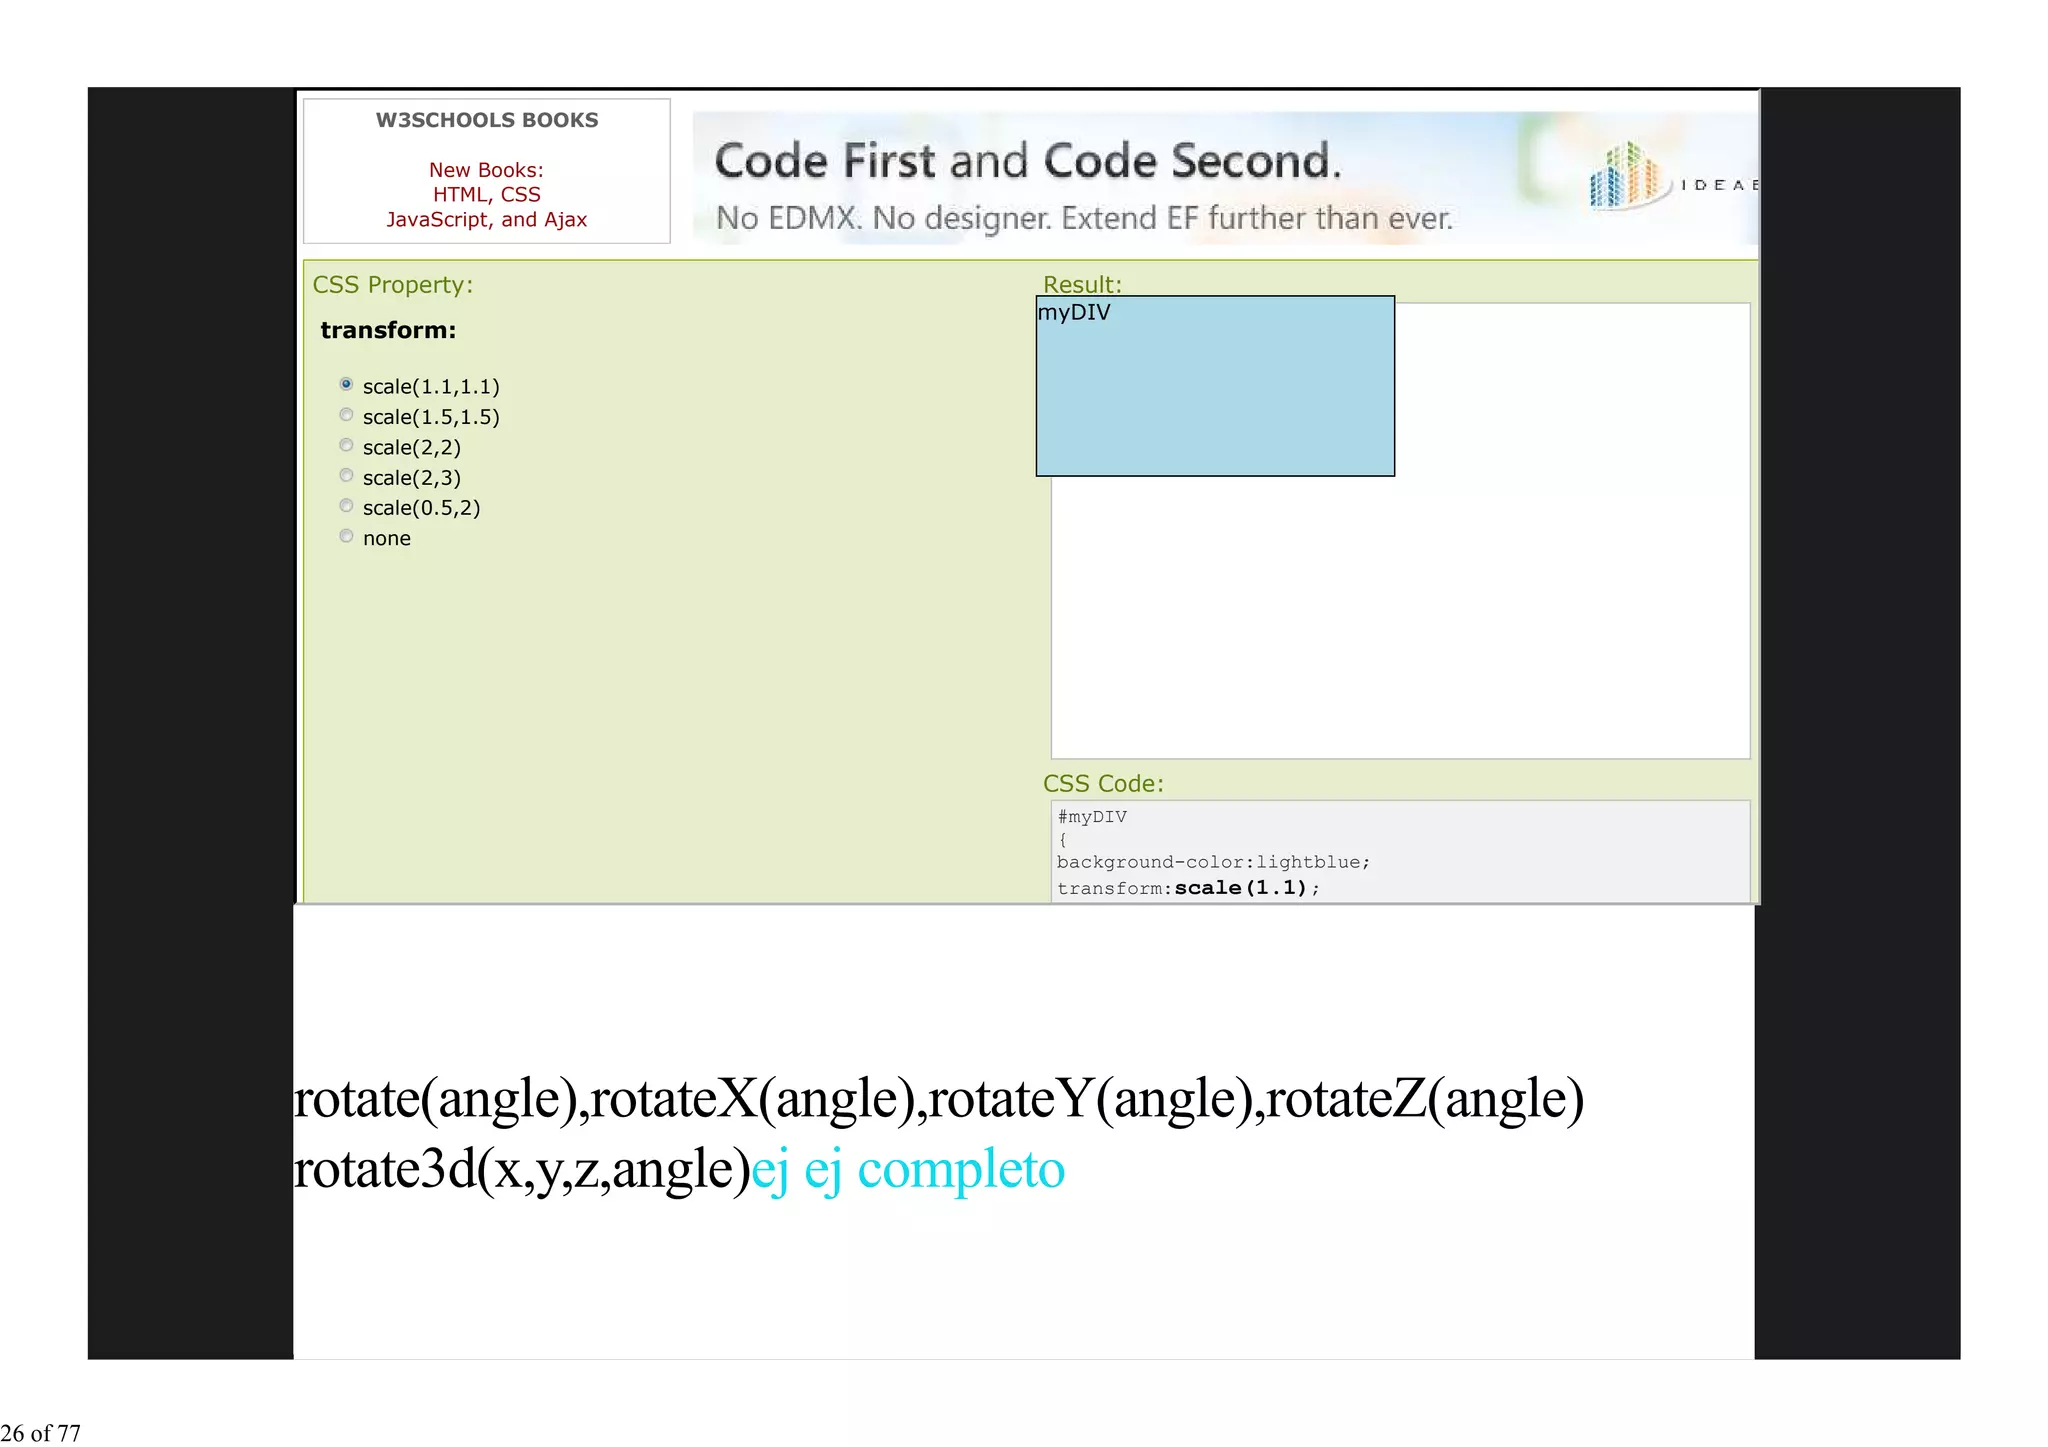Image resolution: width=2048 pixels, height=1447 pixels.
Task: Click the No EDMX ad subtitle text
Action: (1083, 218)
